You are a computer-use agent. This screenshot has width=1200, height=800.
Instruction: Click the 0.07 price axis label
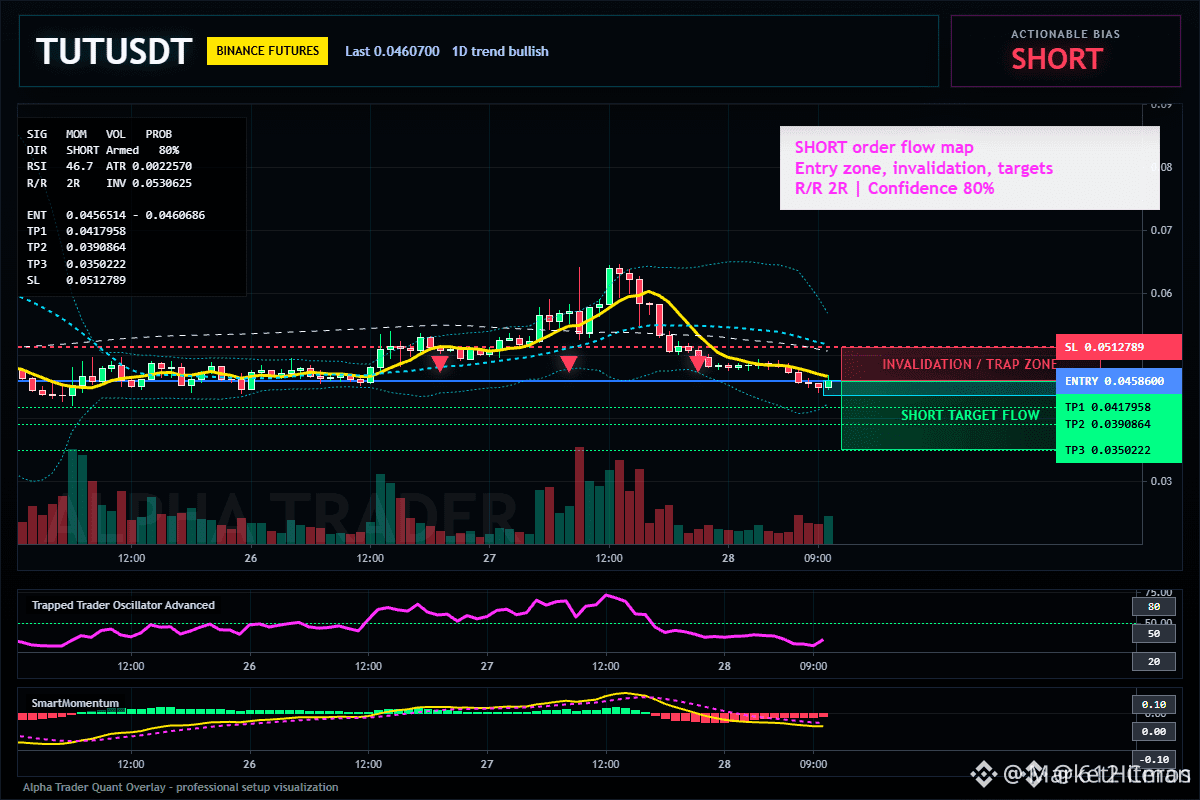tap(1159, 231)
